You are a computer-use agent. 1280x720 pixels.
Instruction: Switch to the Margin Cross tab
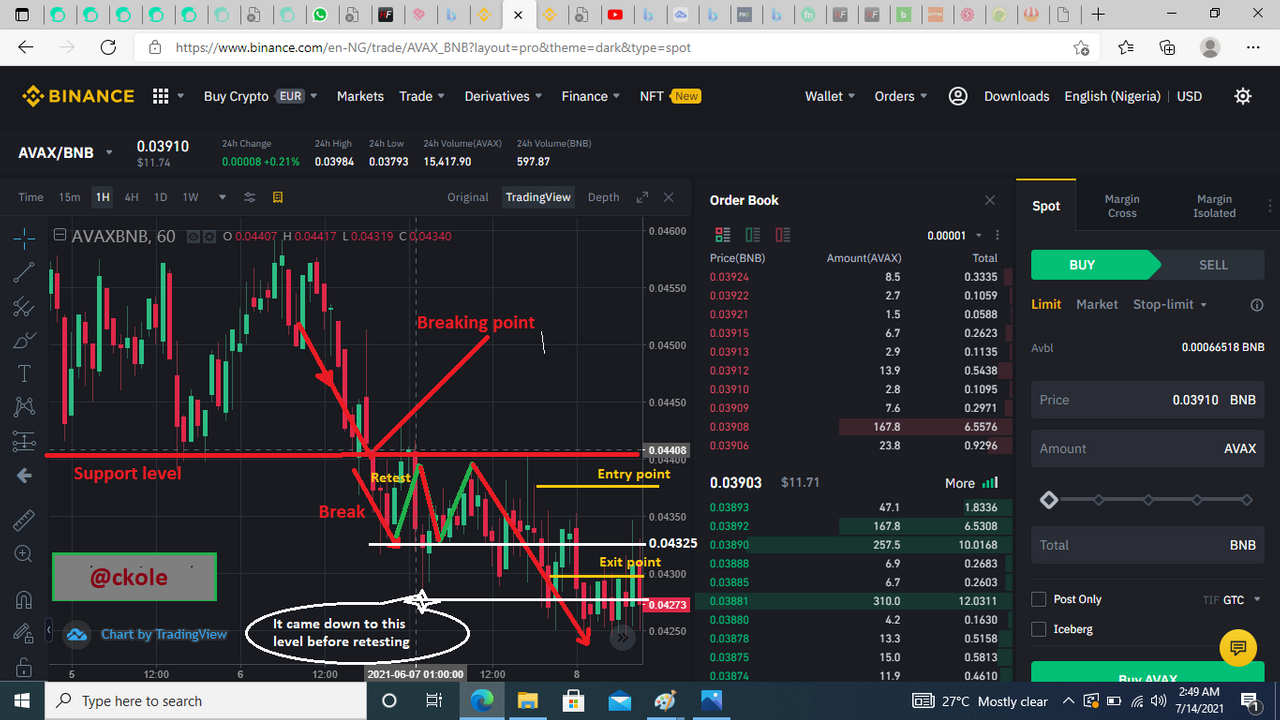click(x=1122, y=206)
